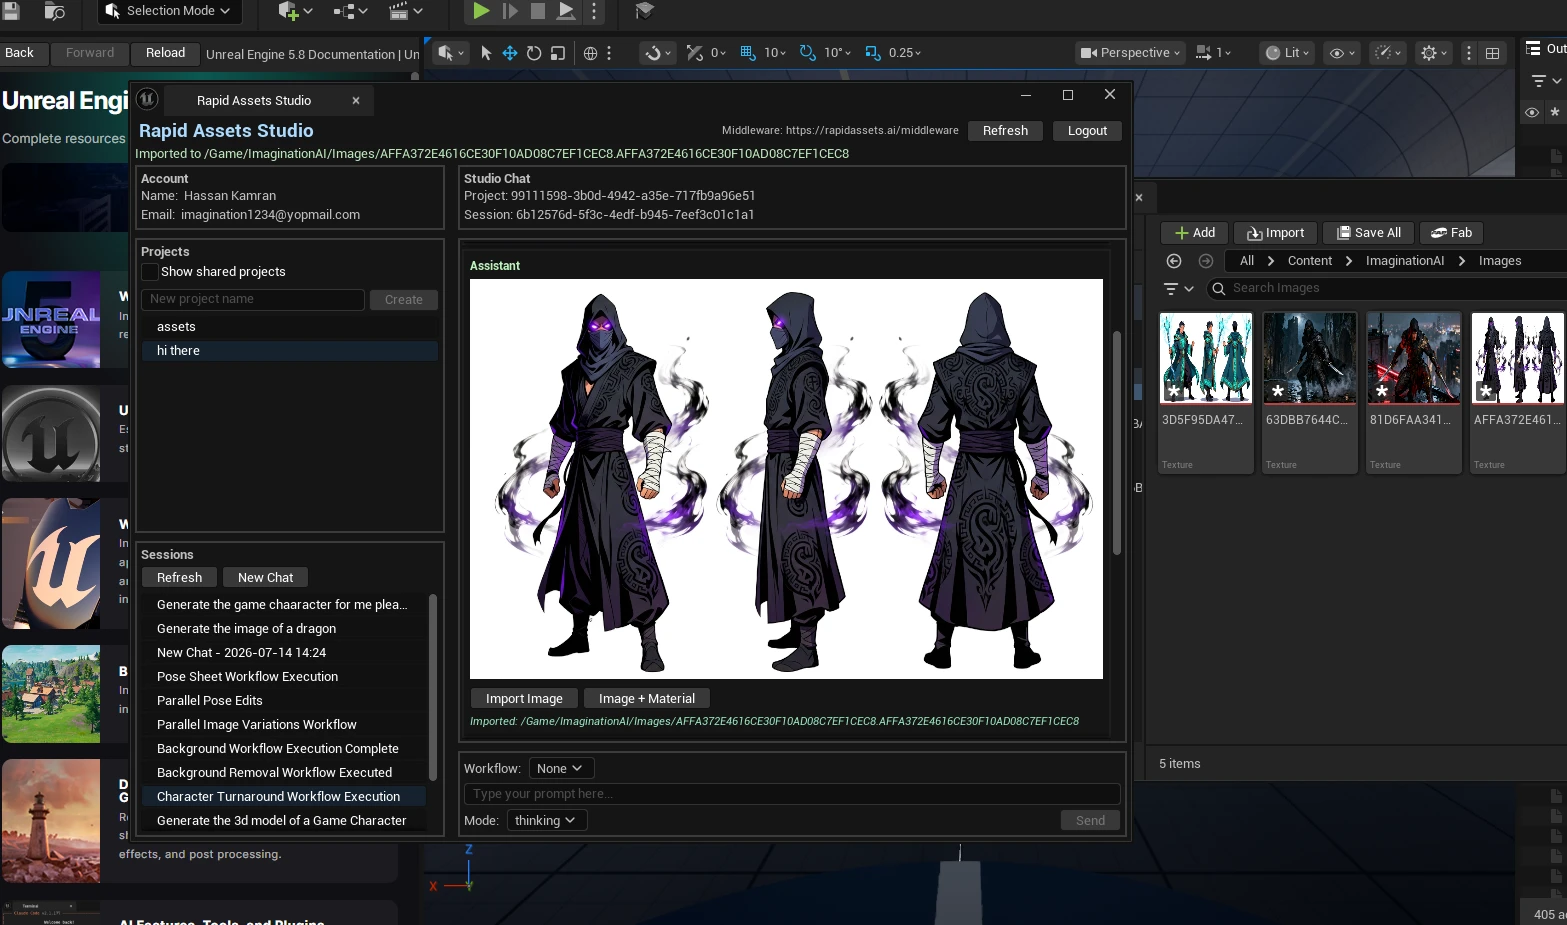Open the Mode thinking dropdown
Viewport: 1567px width, 925px height.
coord(546,820)
